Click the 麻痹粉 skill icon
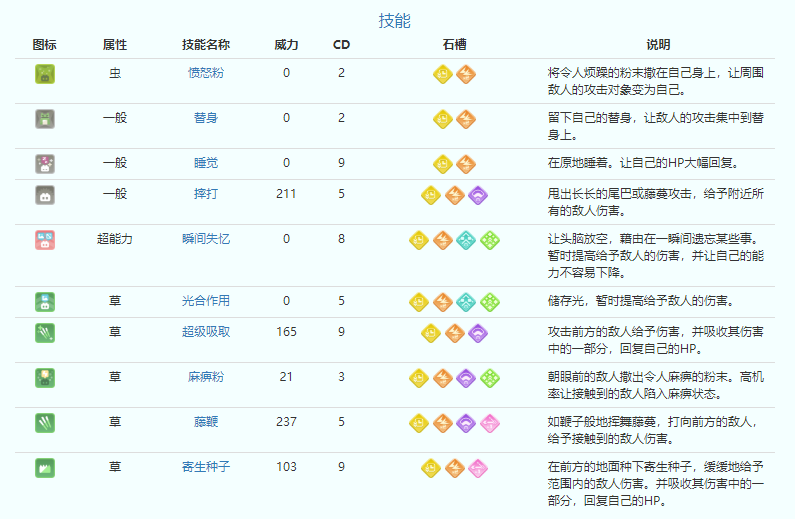The image size is (795, 519). (45, 378)
